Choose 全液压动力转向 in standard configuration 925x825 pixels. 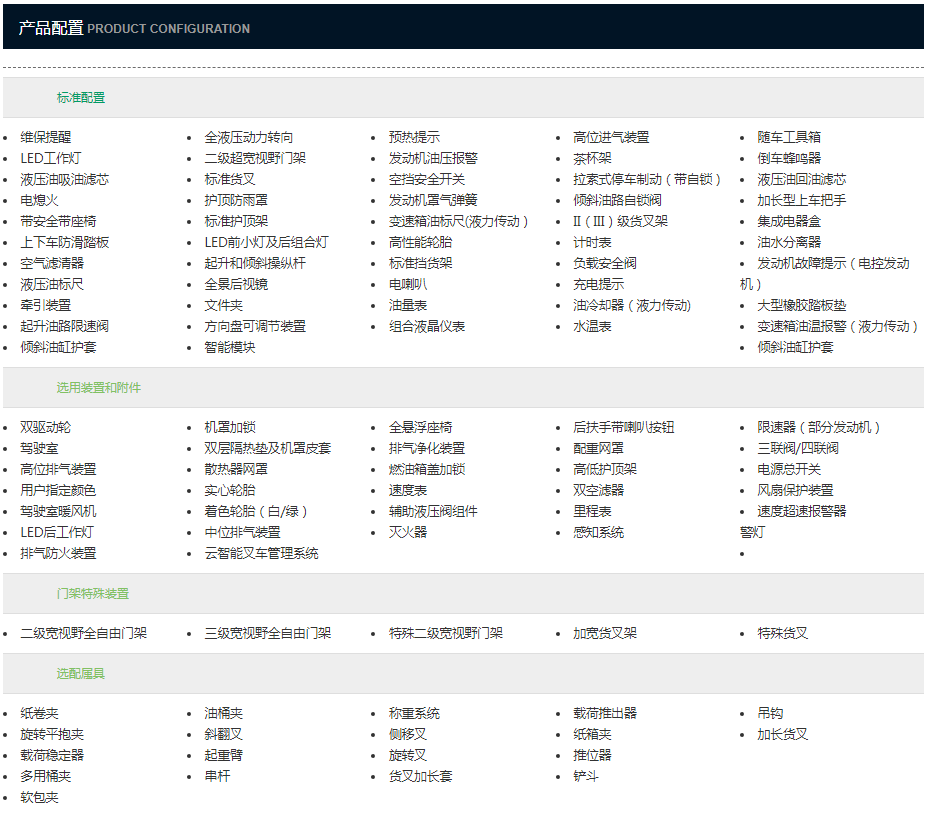(249, 137)
